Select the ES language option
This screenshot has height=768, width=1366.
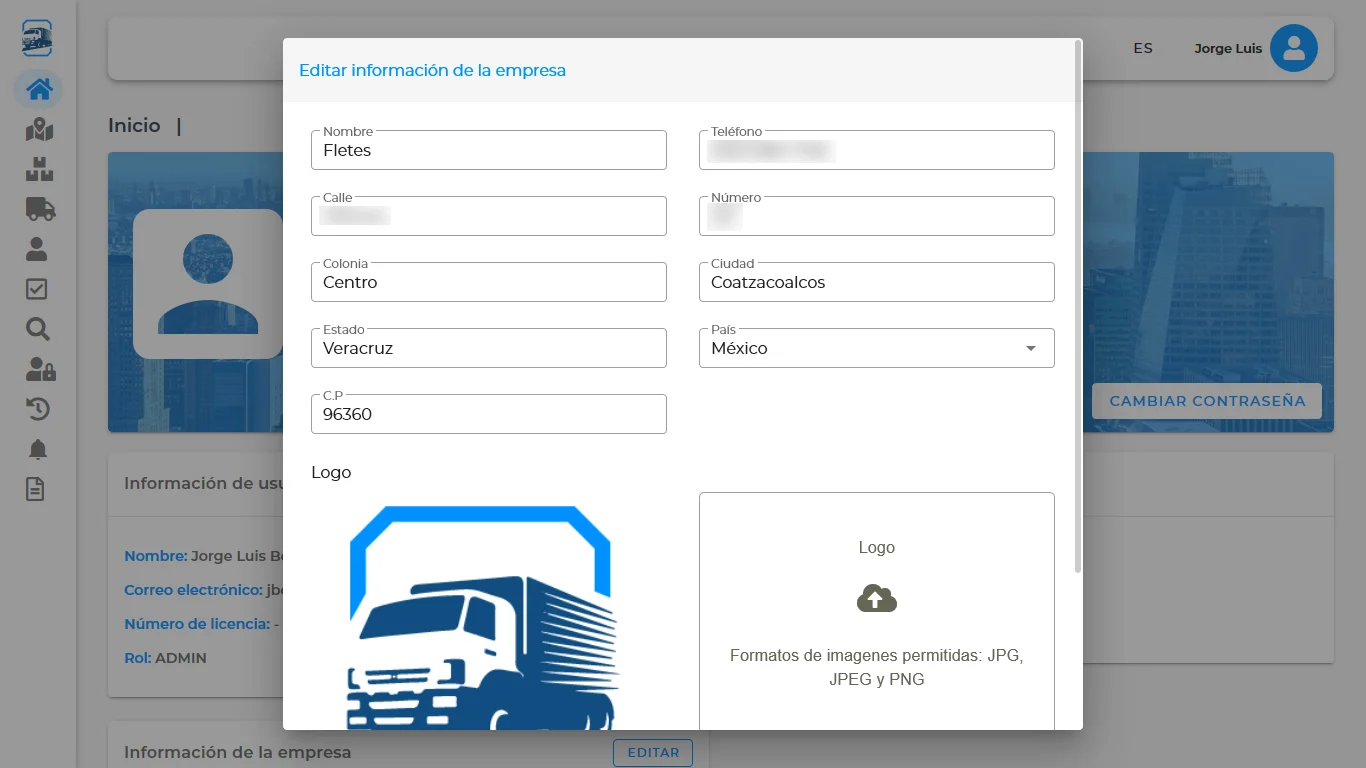point(1142,47)
